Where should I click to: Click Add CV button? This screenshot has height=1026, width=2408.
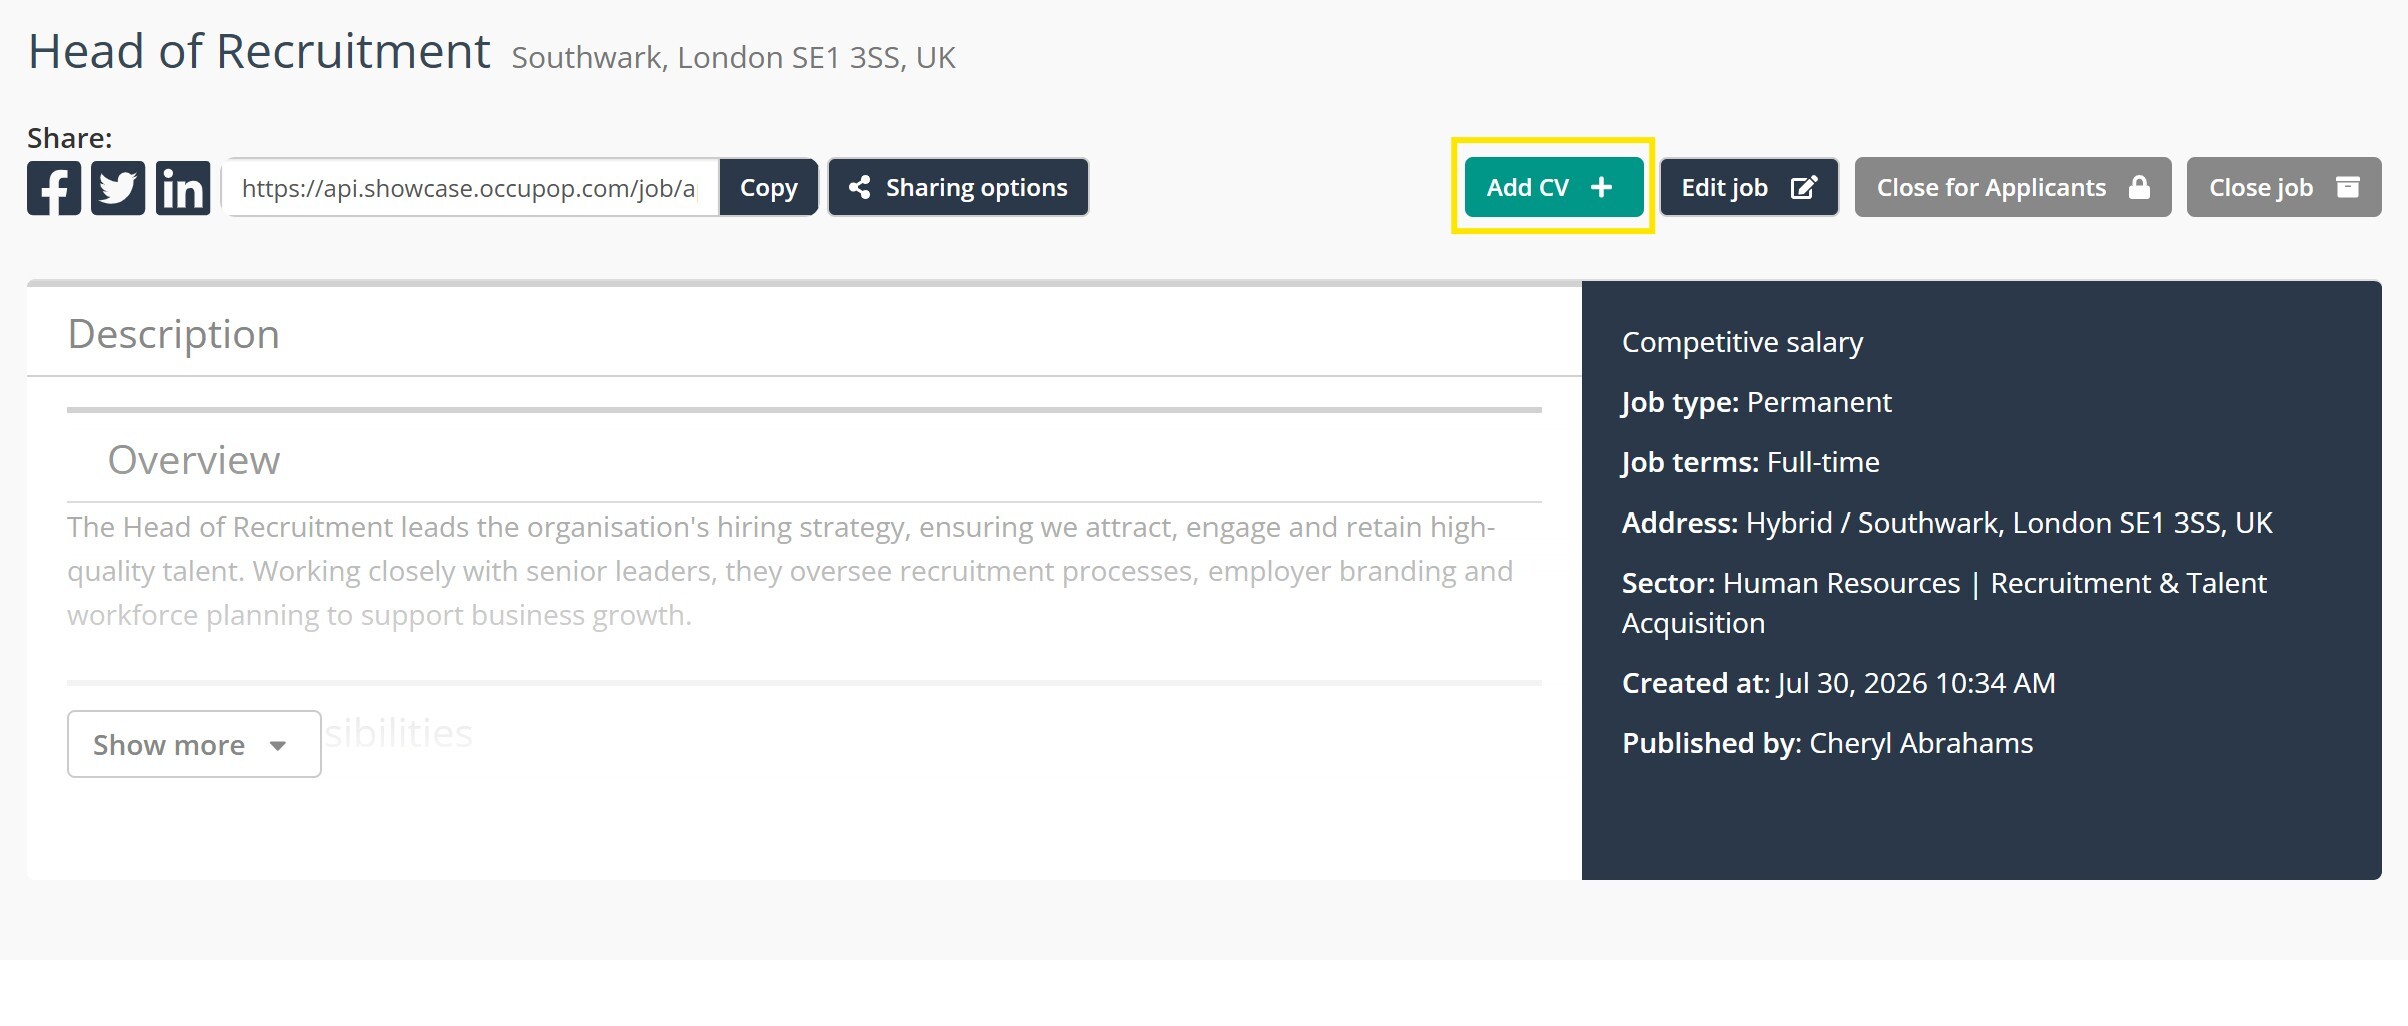[1553, 187]
